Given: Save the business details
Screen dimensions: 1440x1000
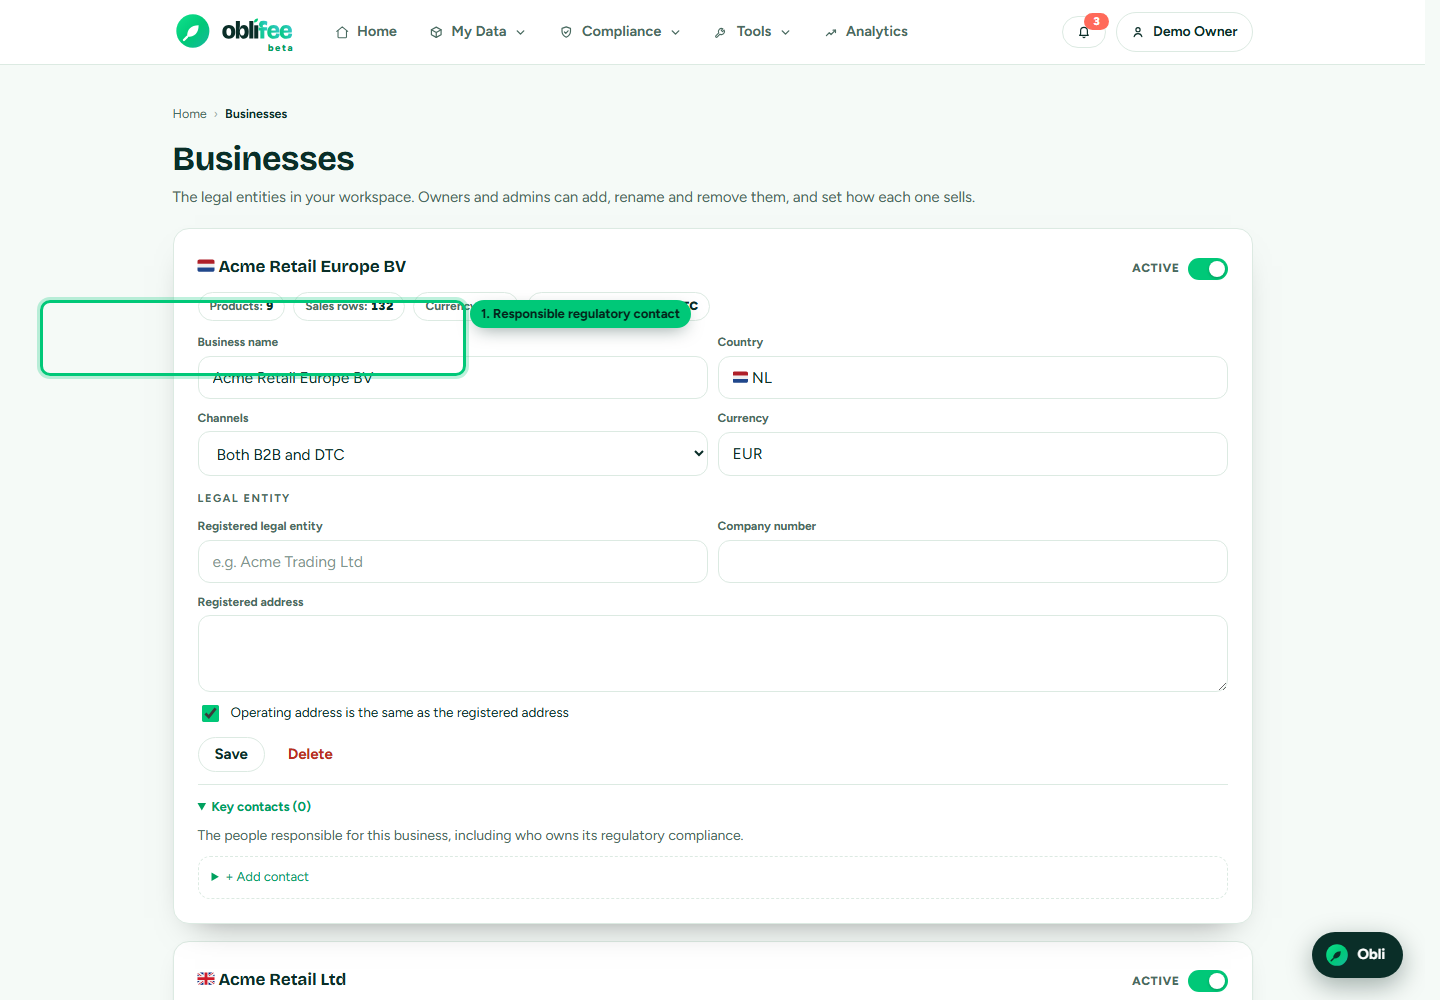Looking at the screenshot, I should [231, 754].
